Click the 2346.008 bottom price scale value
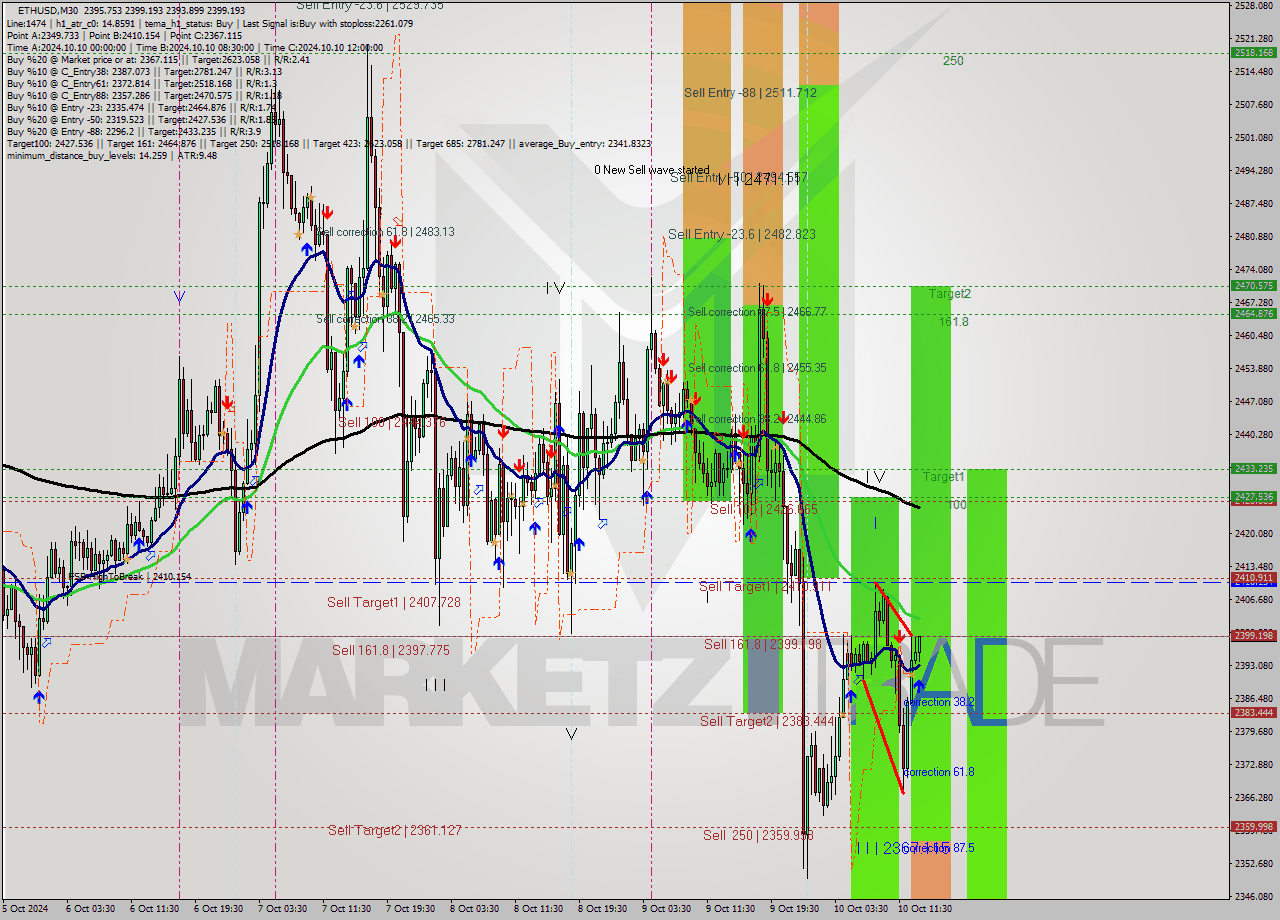Viewport: 1280px width, 920px height. click(1253, 897)
